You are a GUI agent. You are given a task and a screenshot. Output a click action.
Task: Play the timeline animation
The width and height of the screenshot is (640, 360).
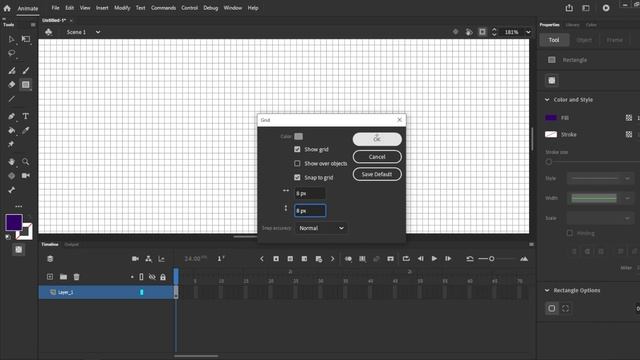434,259
